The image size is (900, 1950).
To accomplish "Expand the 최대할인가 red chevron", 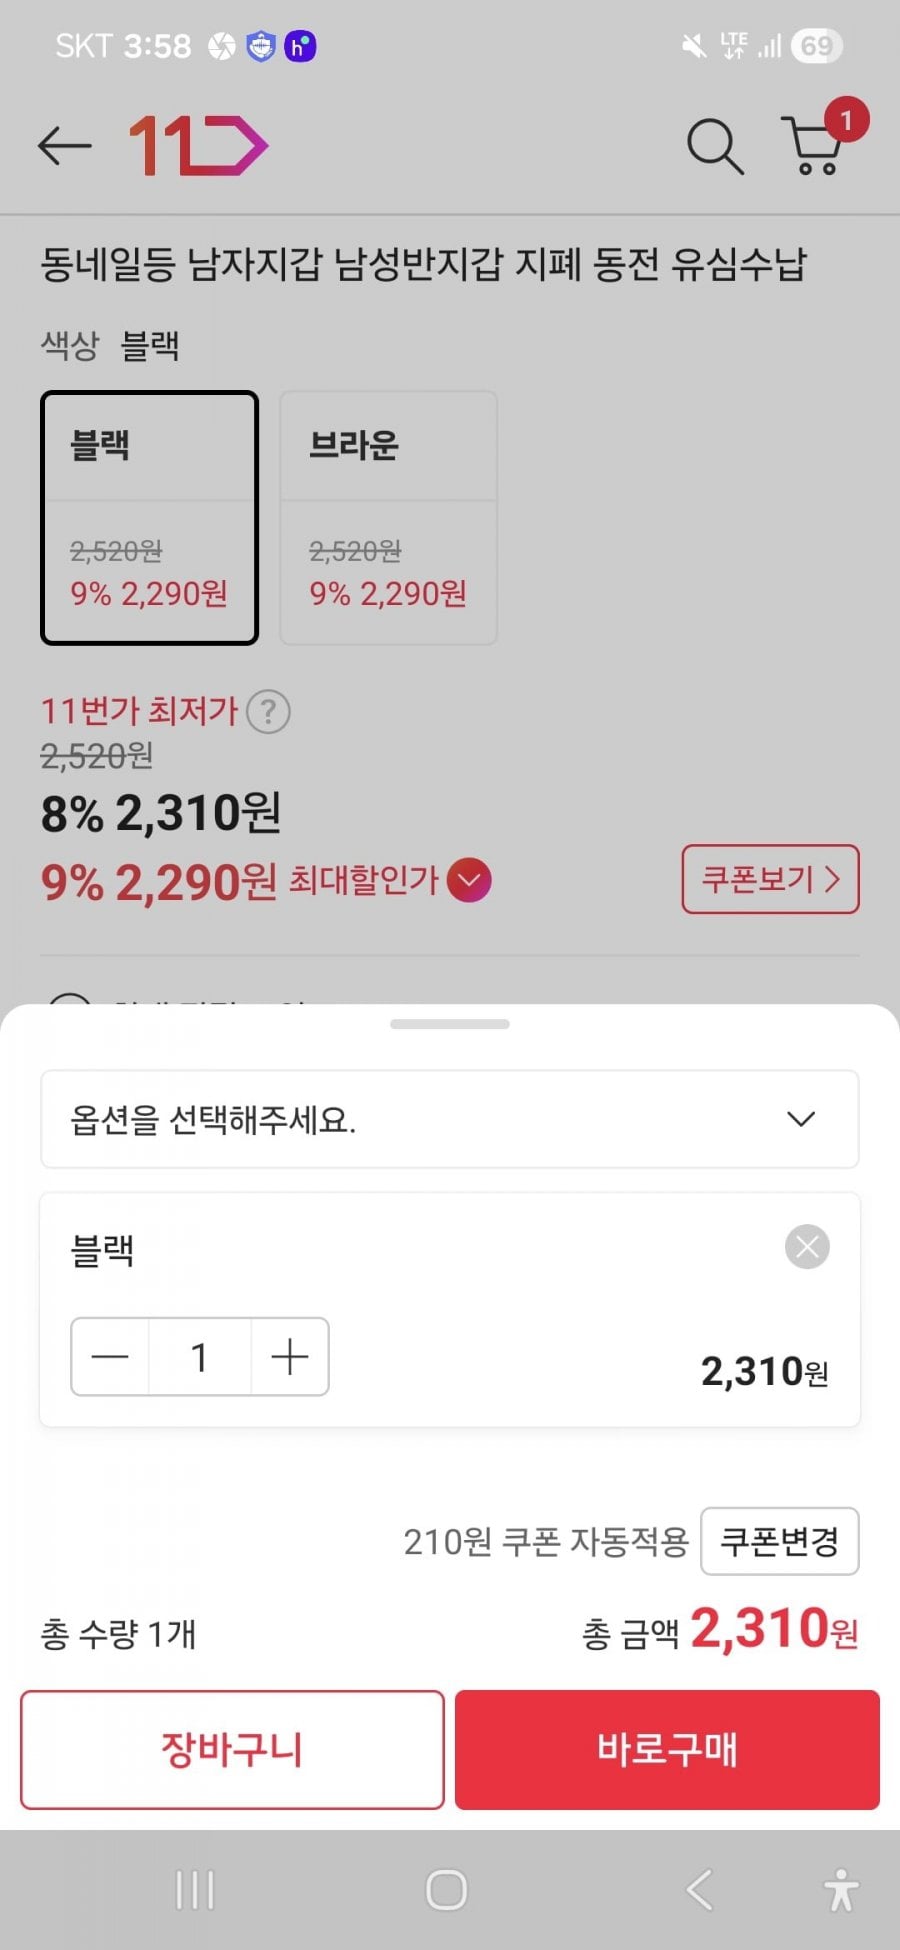I will (469, 881).
